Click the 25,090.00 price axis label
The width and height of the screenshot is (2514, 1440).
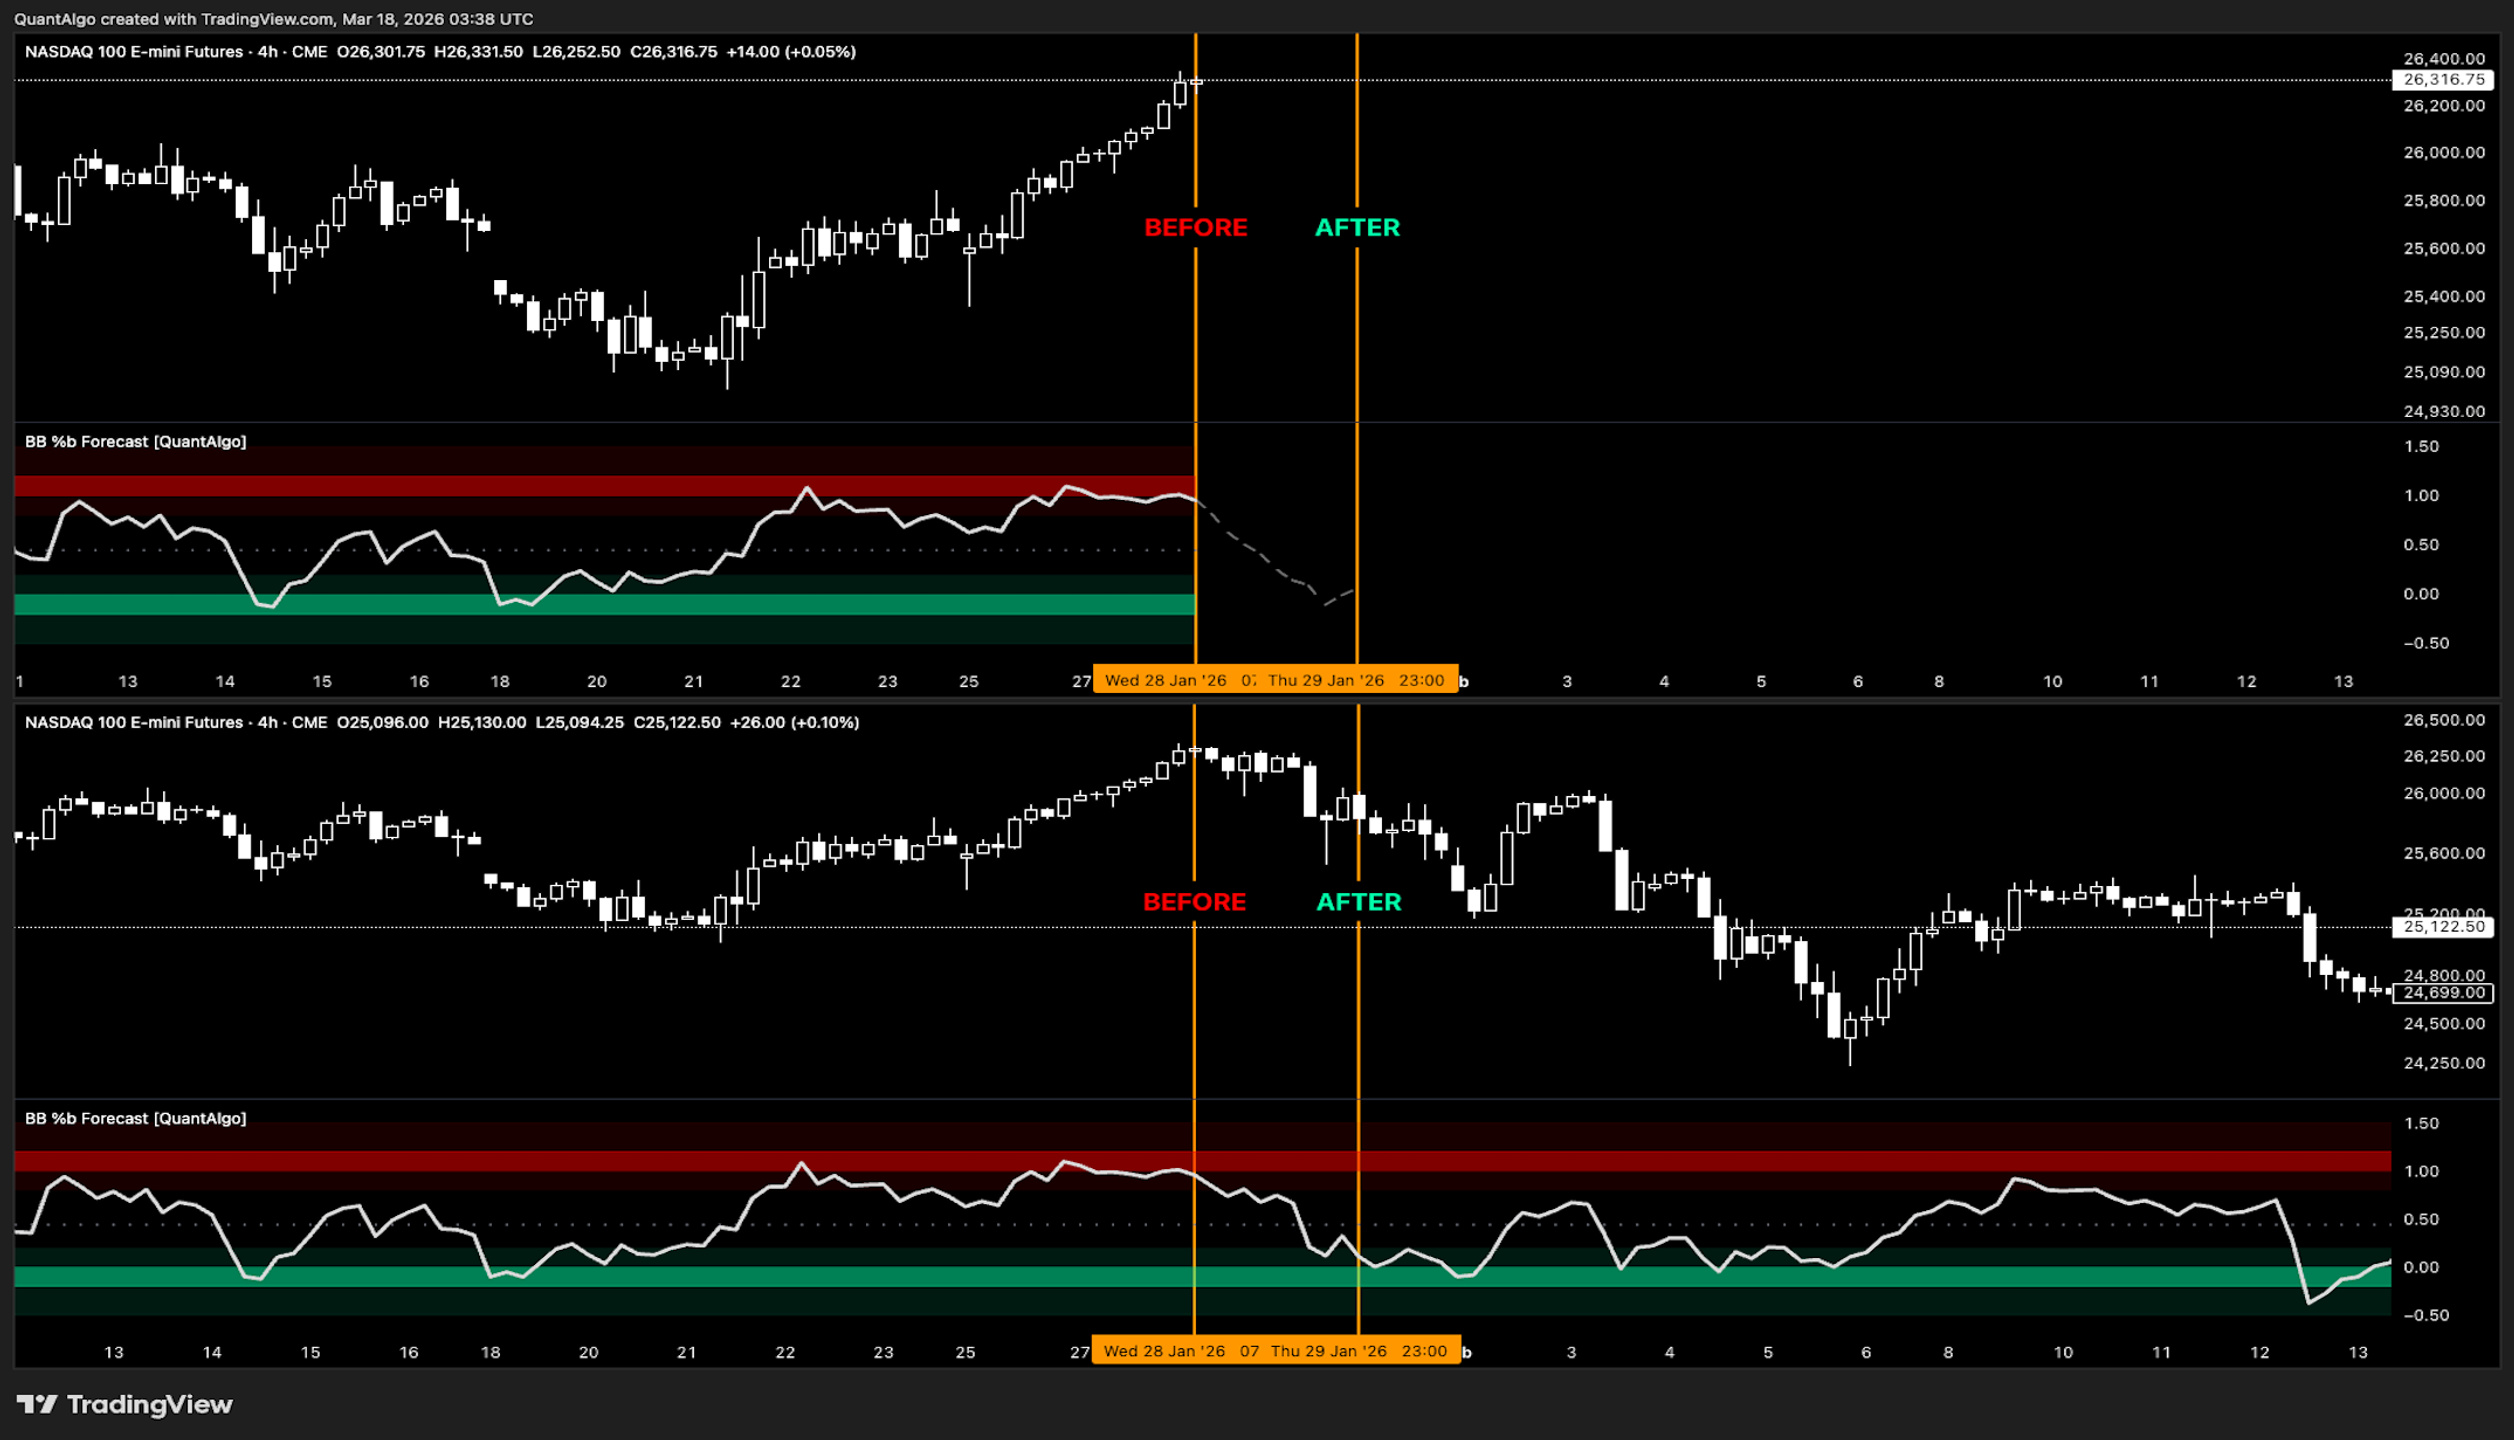2444,372
